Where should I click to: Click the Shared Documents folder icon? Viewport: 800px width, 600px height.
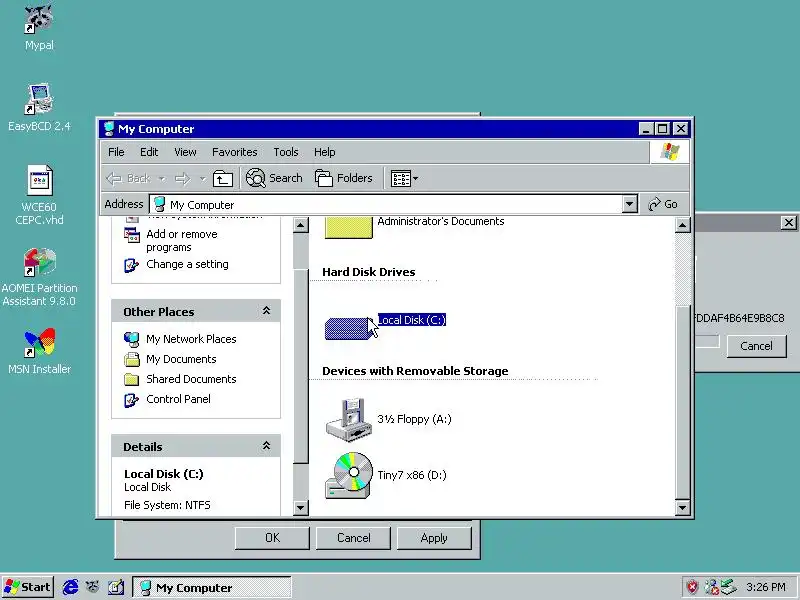[x=132, y=379]
